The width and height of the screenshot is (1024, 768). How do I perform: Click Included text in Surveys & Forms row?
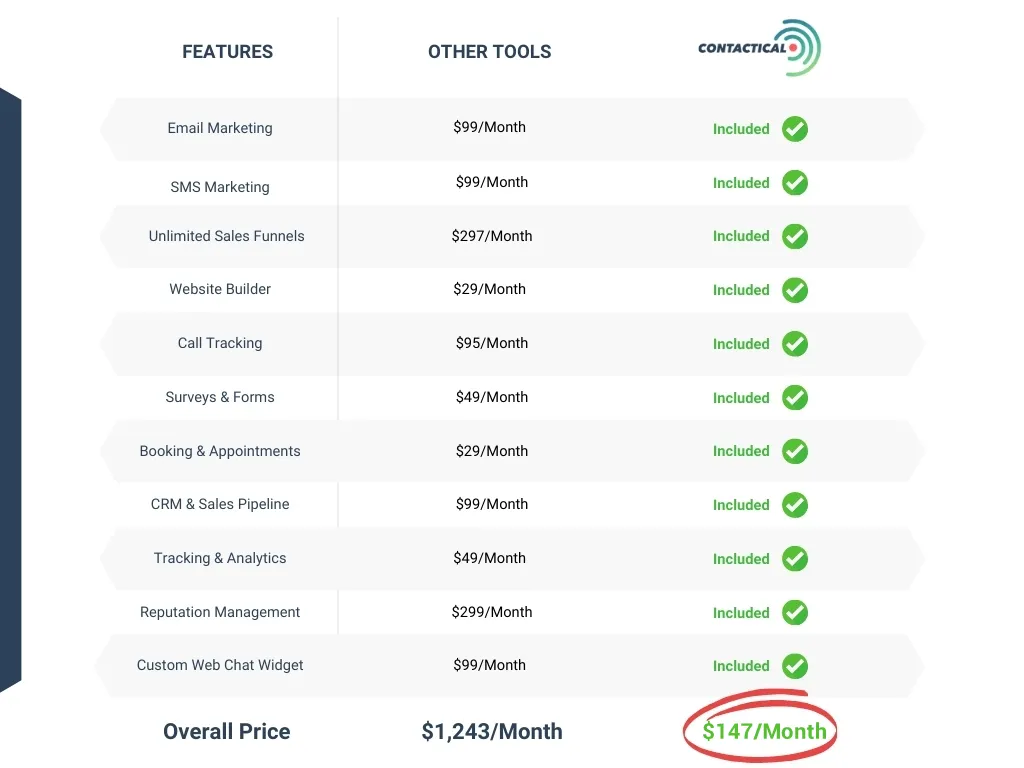741,398
